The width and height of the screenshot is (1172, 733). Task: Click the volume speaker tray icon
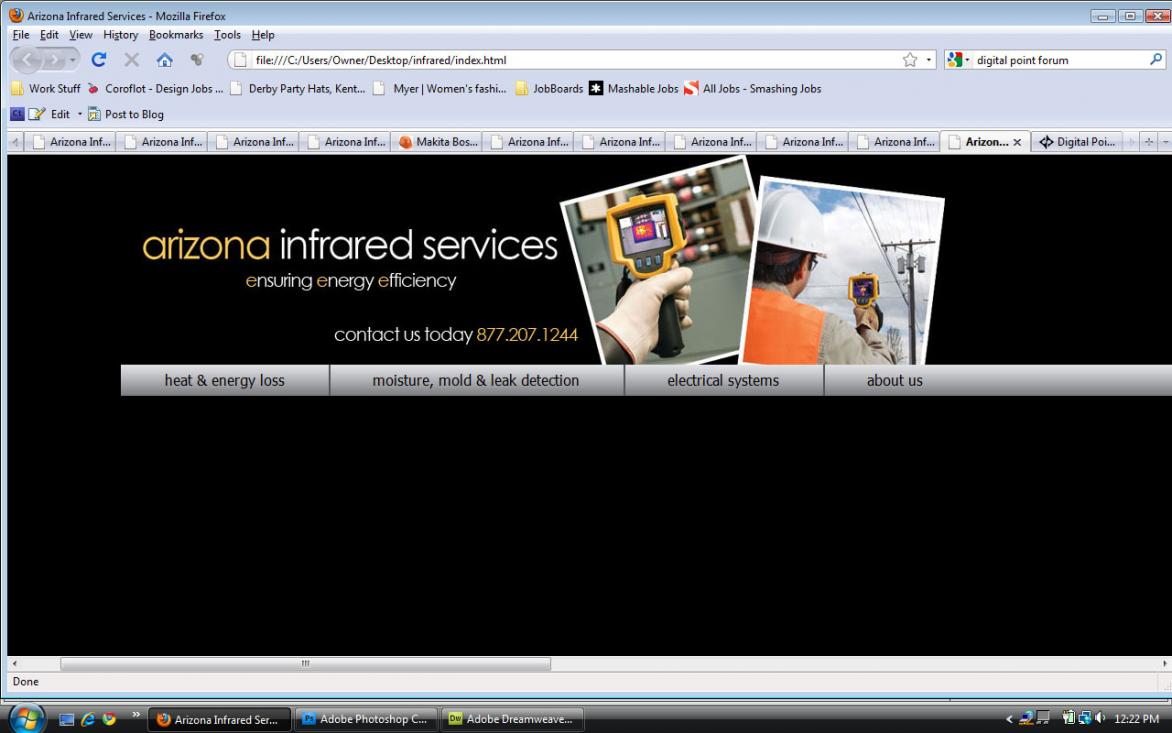[1100, 718]
